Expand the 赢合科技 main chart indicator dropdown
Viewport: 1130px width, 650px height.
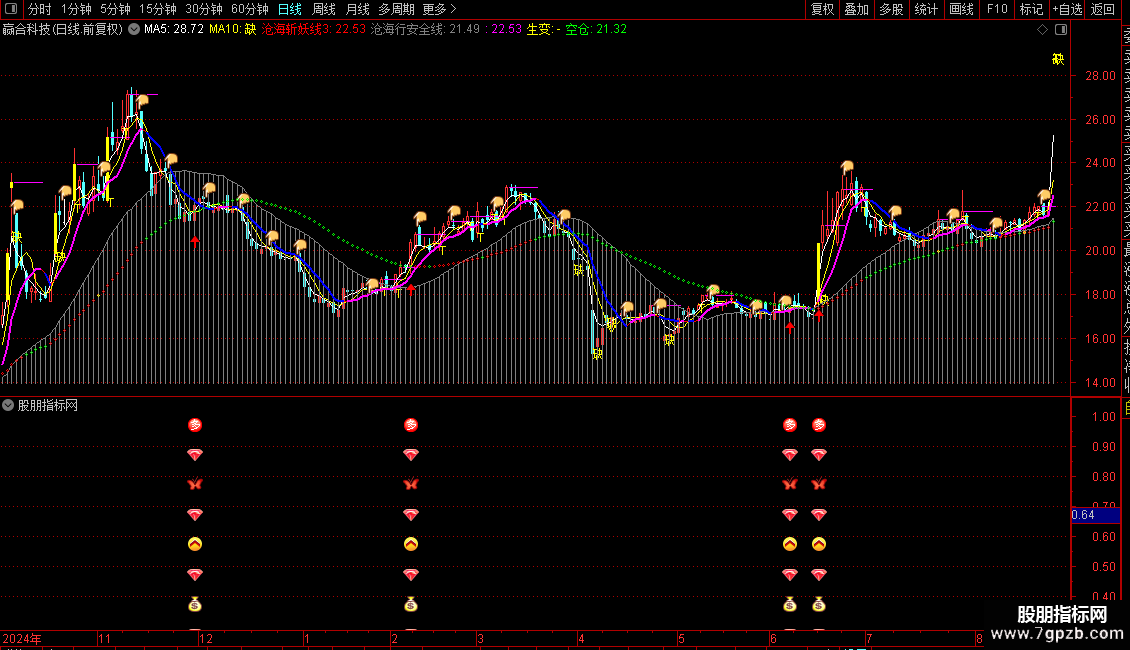pyautogui.click(x=134, y=30)
